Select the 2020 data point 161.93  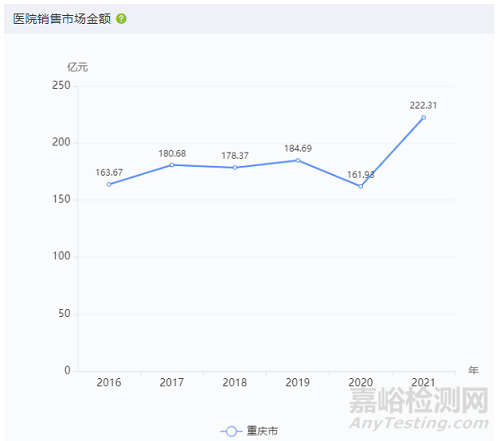[361, 186]
